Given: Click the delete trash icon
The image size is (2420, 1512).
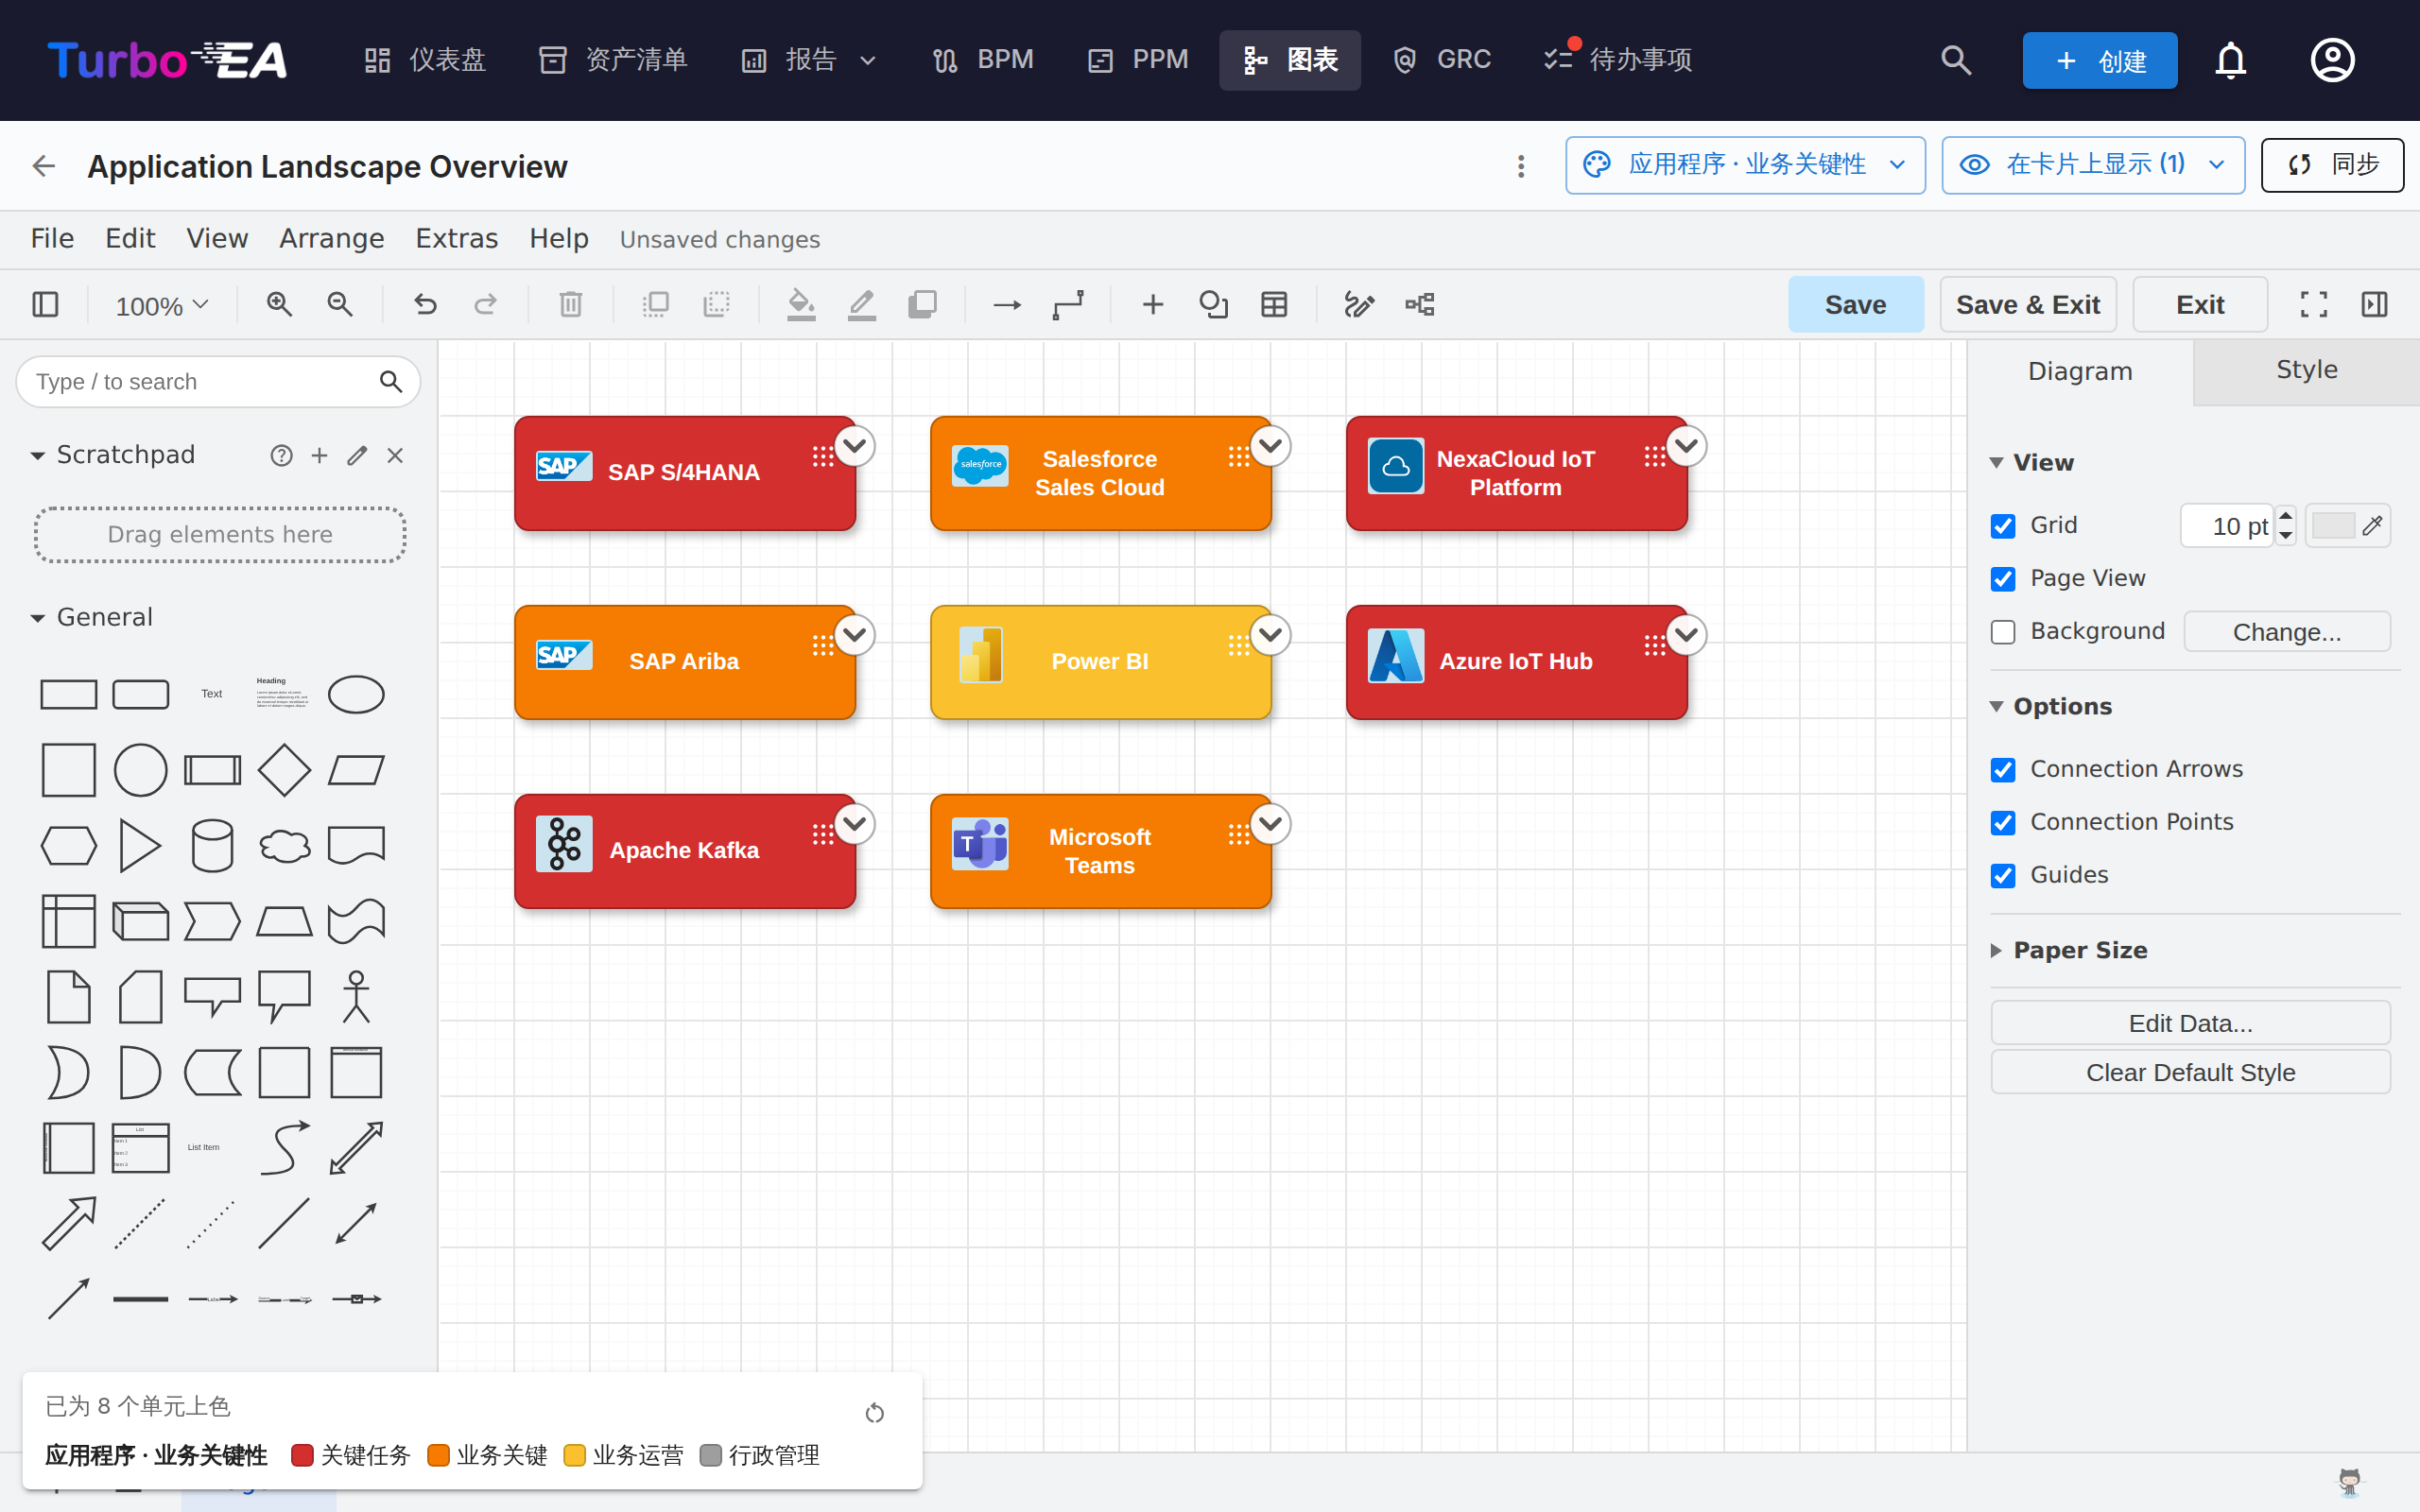Looking at the screenshot, I should click(x=570, y=304).
